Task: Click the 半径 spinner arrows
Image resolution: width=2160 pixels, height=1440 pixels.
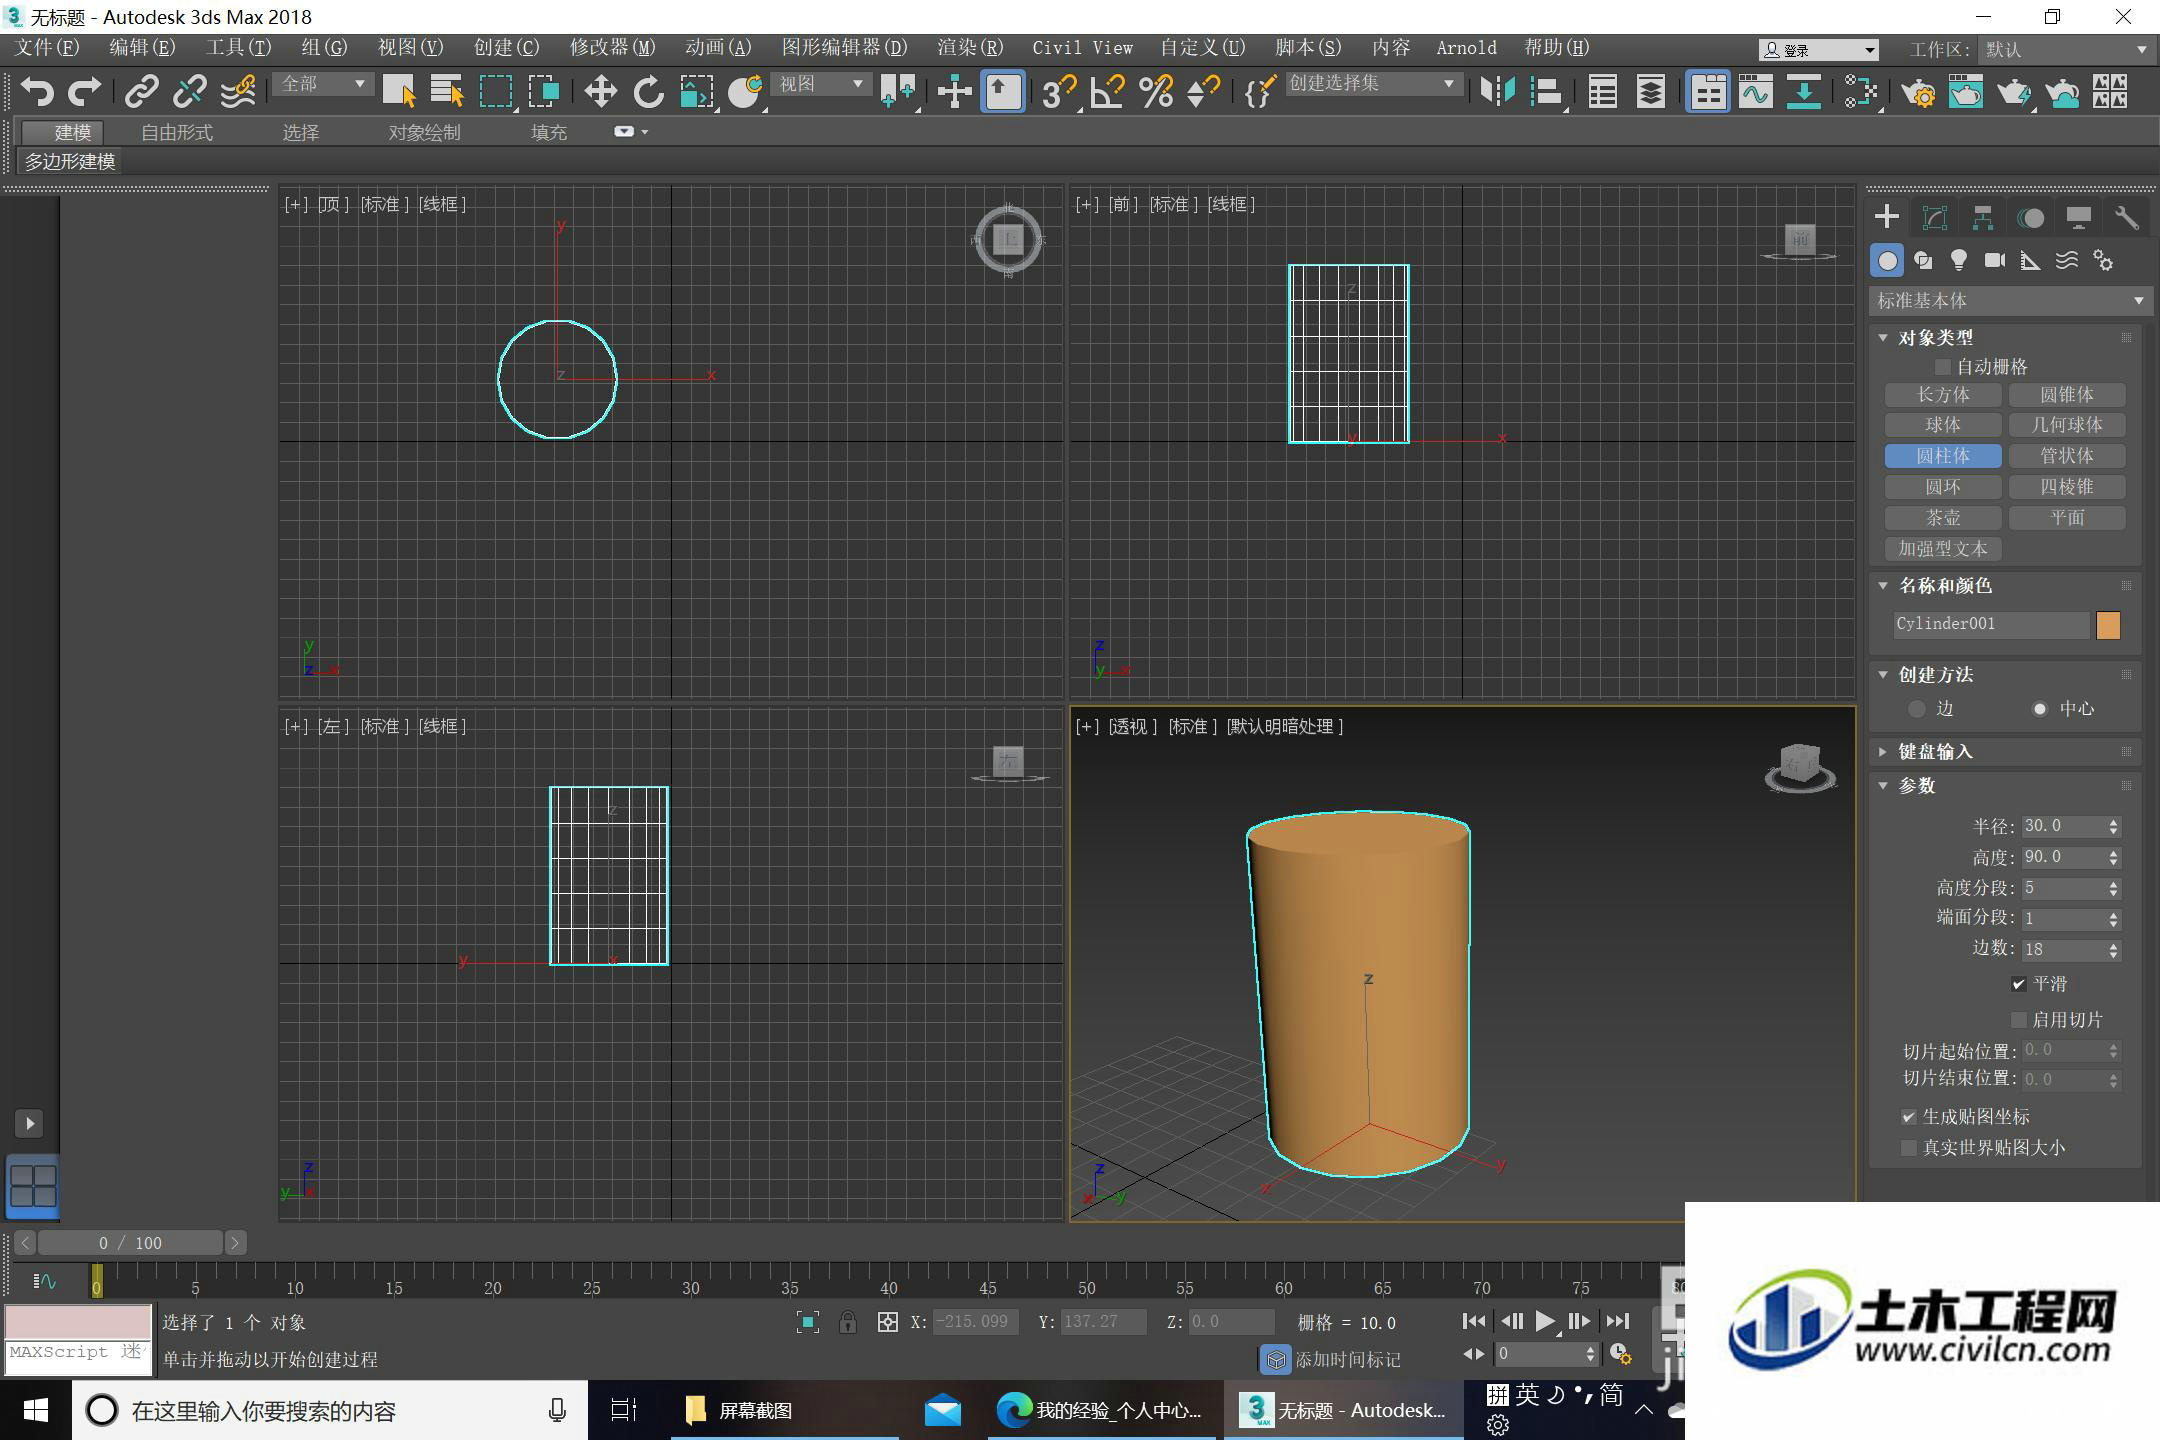Action: (2113, 827)
